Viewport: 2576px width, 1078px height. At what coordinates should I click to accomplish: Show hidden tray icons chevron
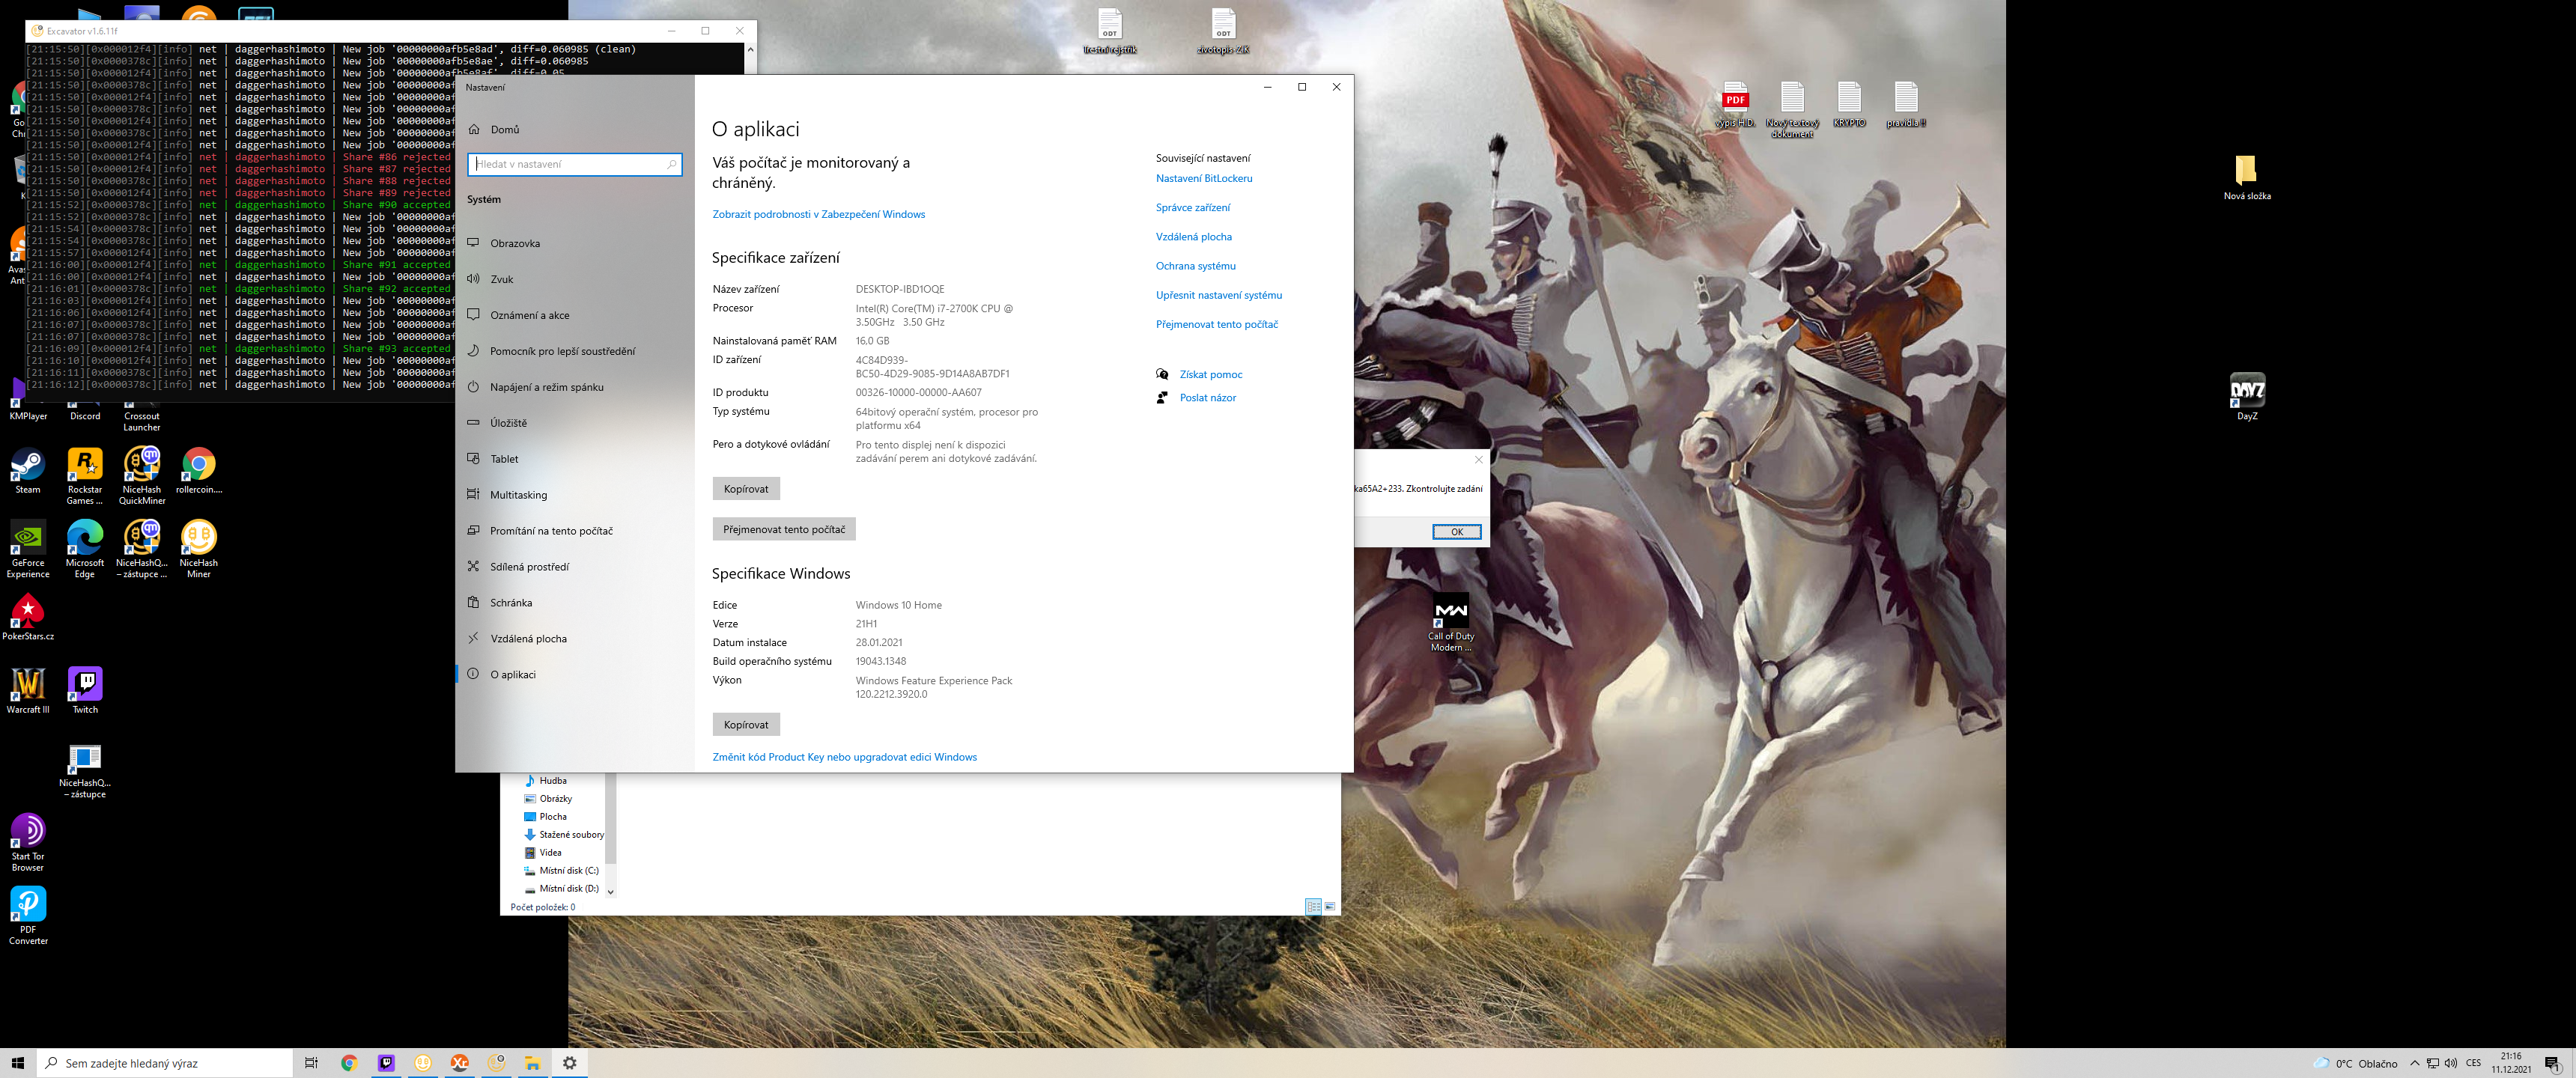point(2415,1063)
